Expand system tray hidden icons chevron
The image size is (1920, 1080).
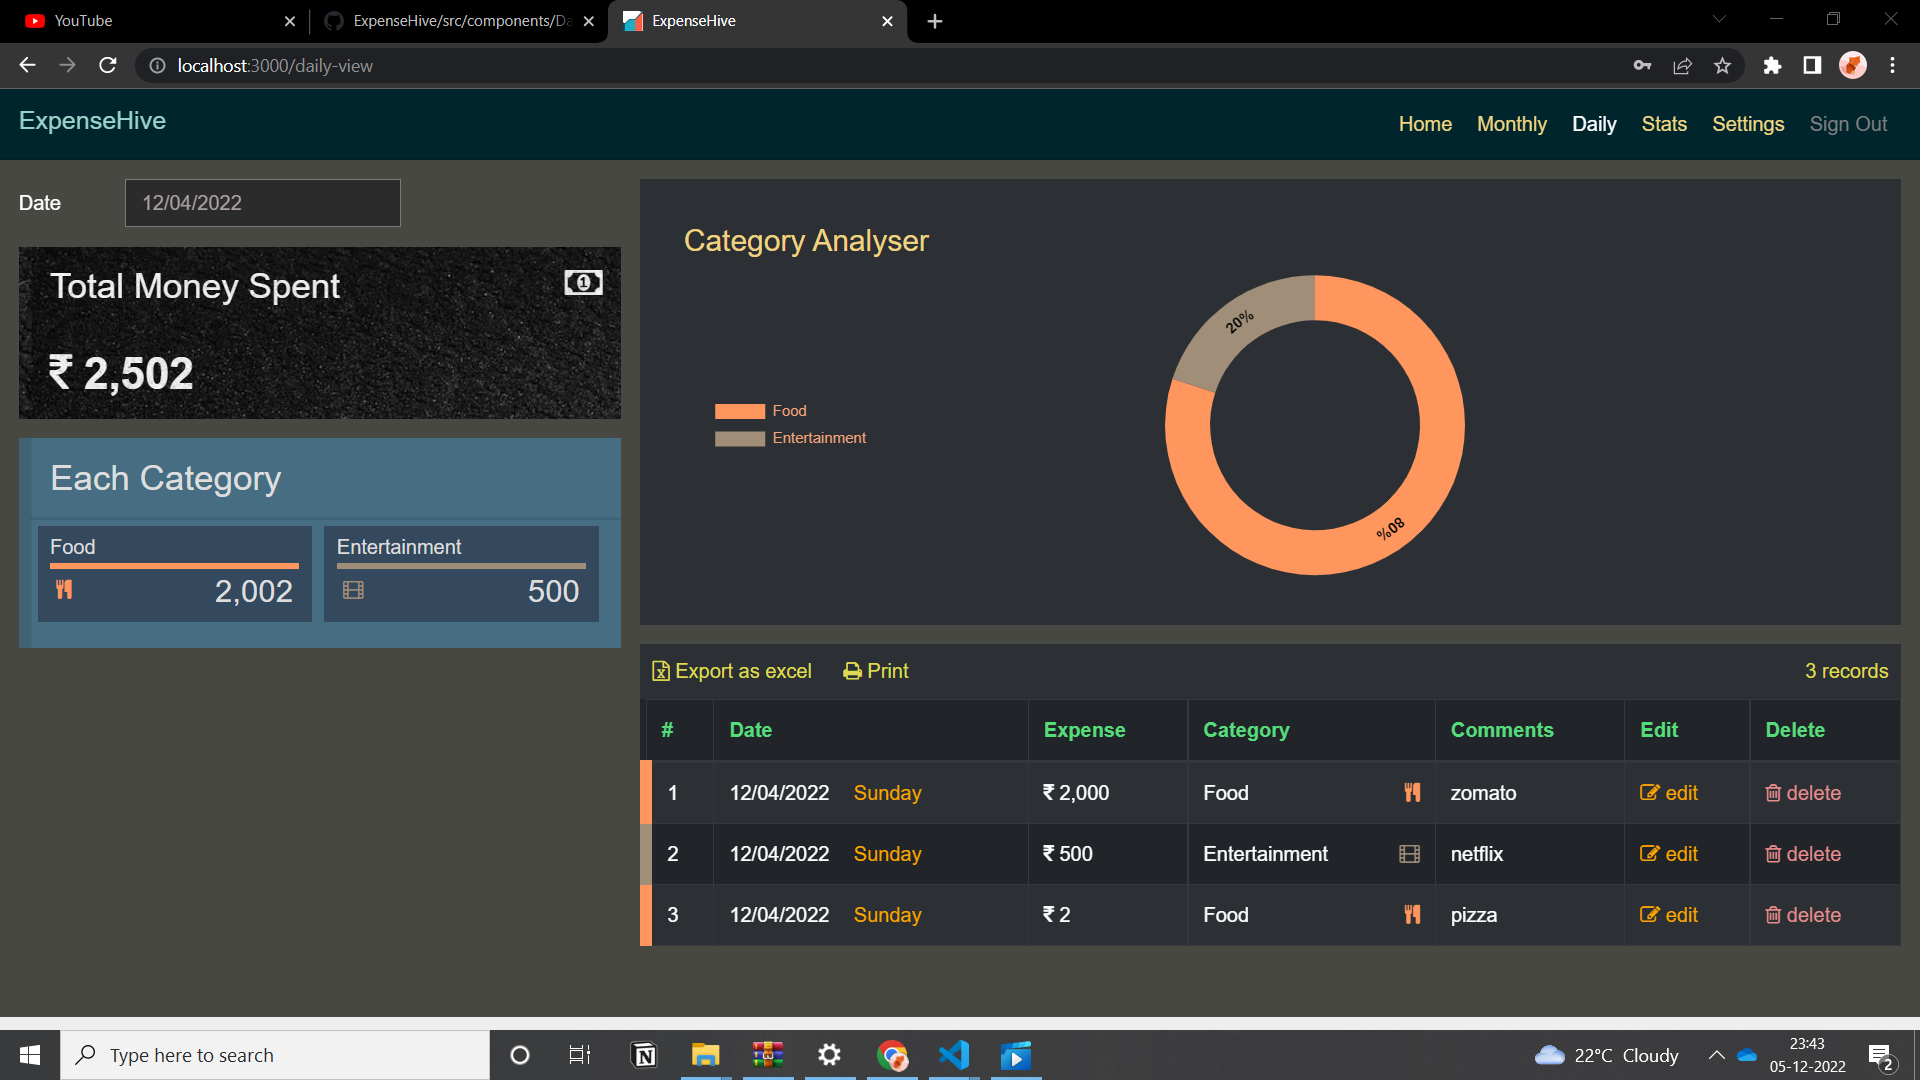tap(1716, 1055)
